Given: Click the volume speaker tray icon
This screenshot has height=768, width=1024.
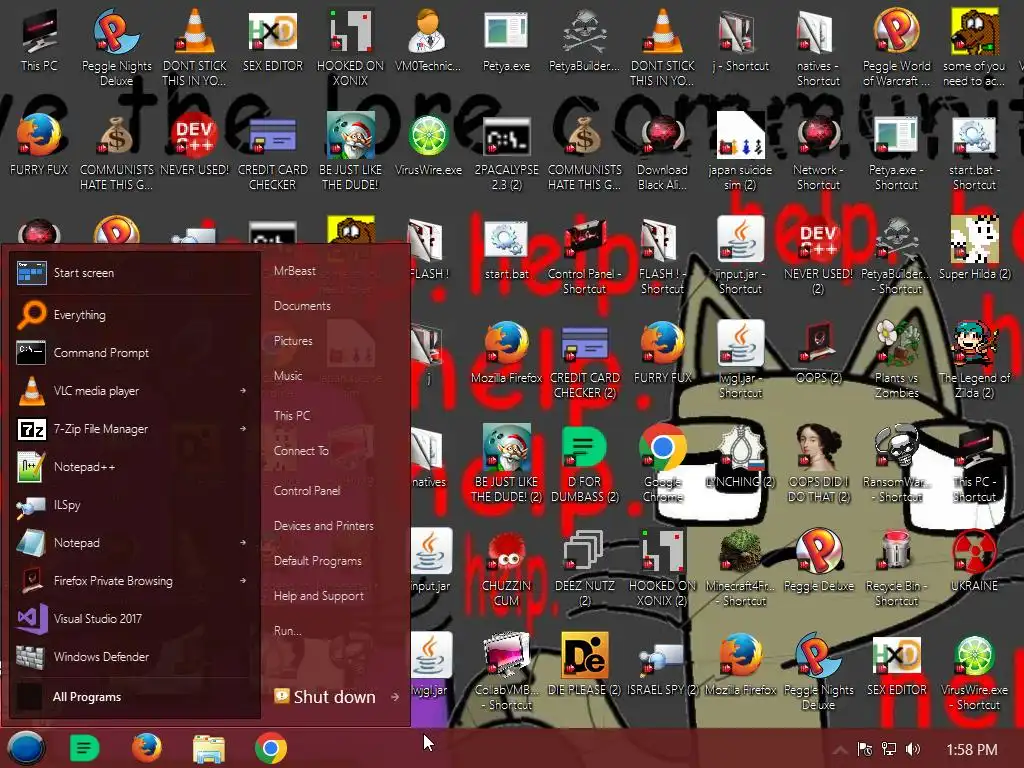Looking at the screenshot, I should [x=913, y=749].
